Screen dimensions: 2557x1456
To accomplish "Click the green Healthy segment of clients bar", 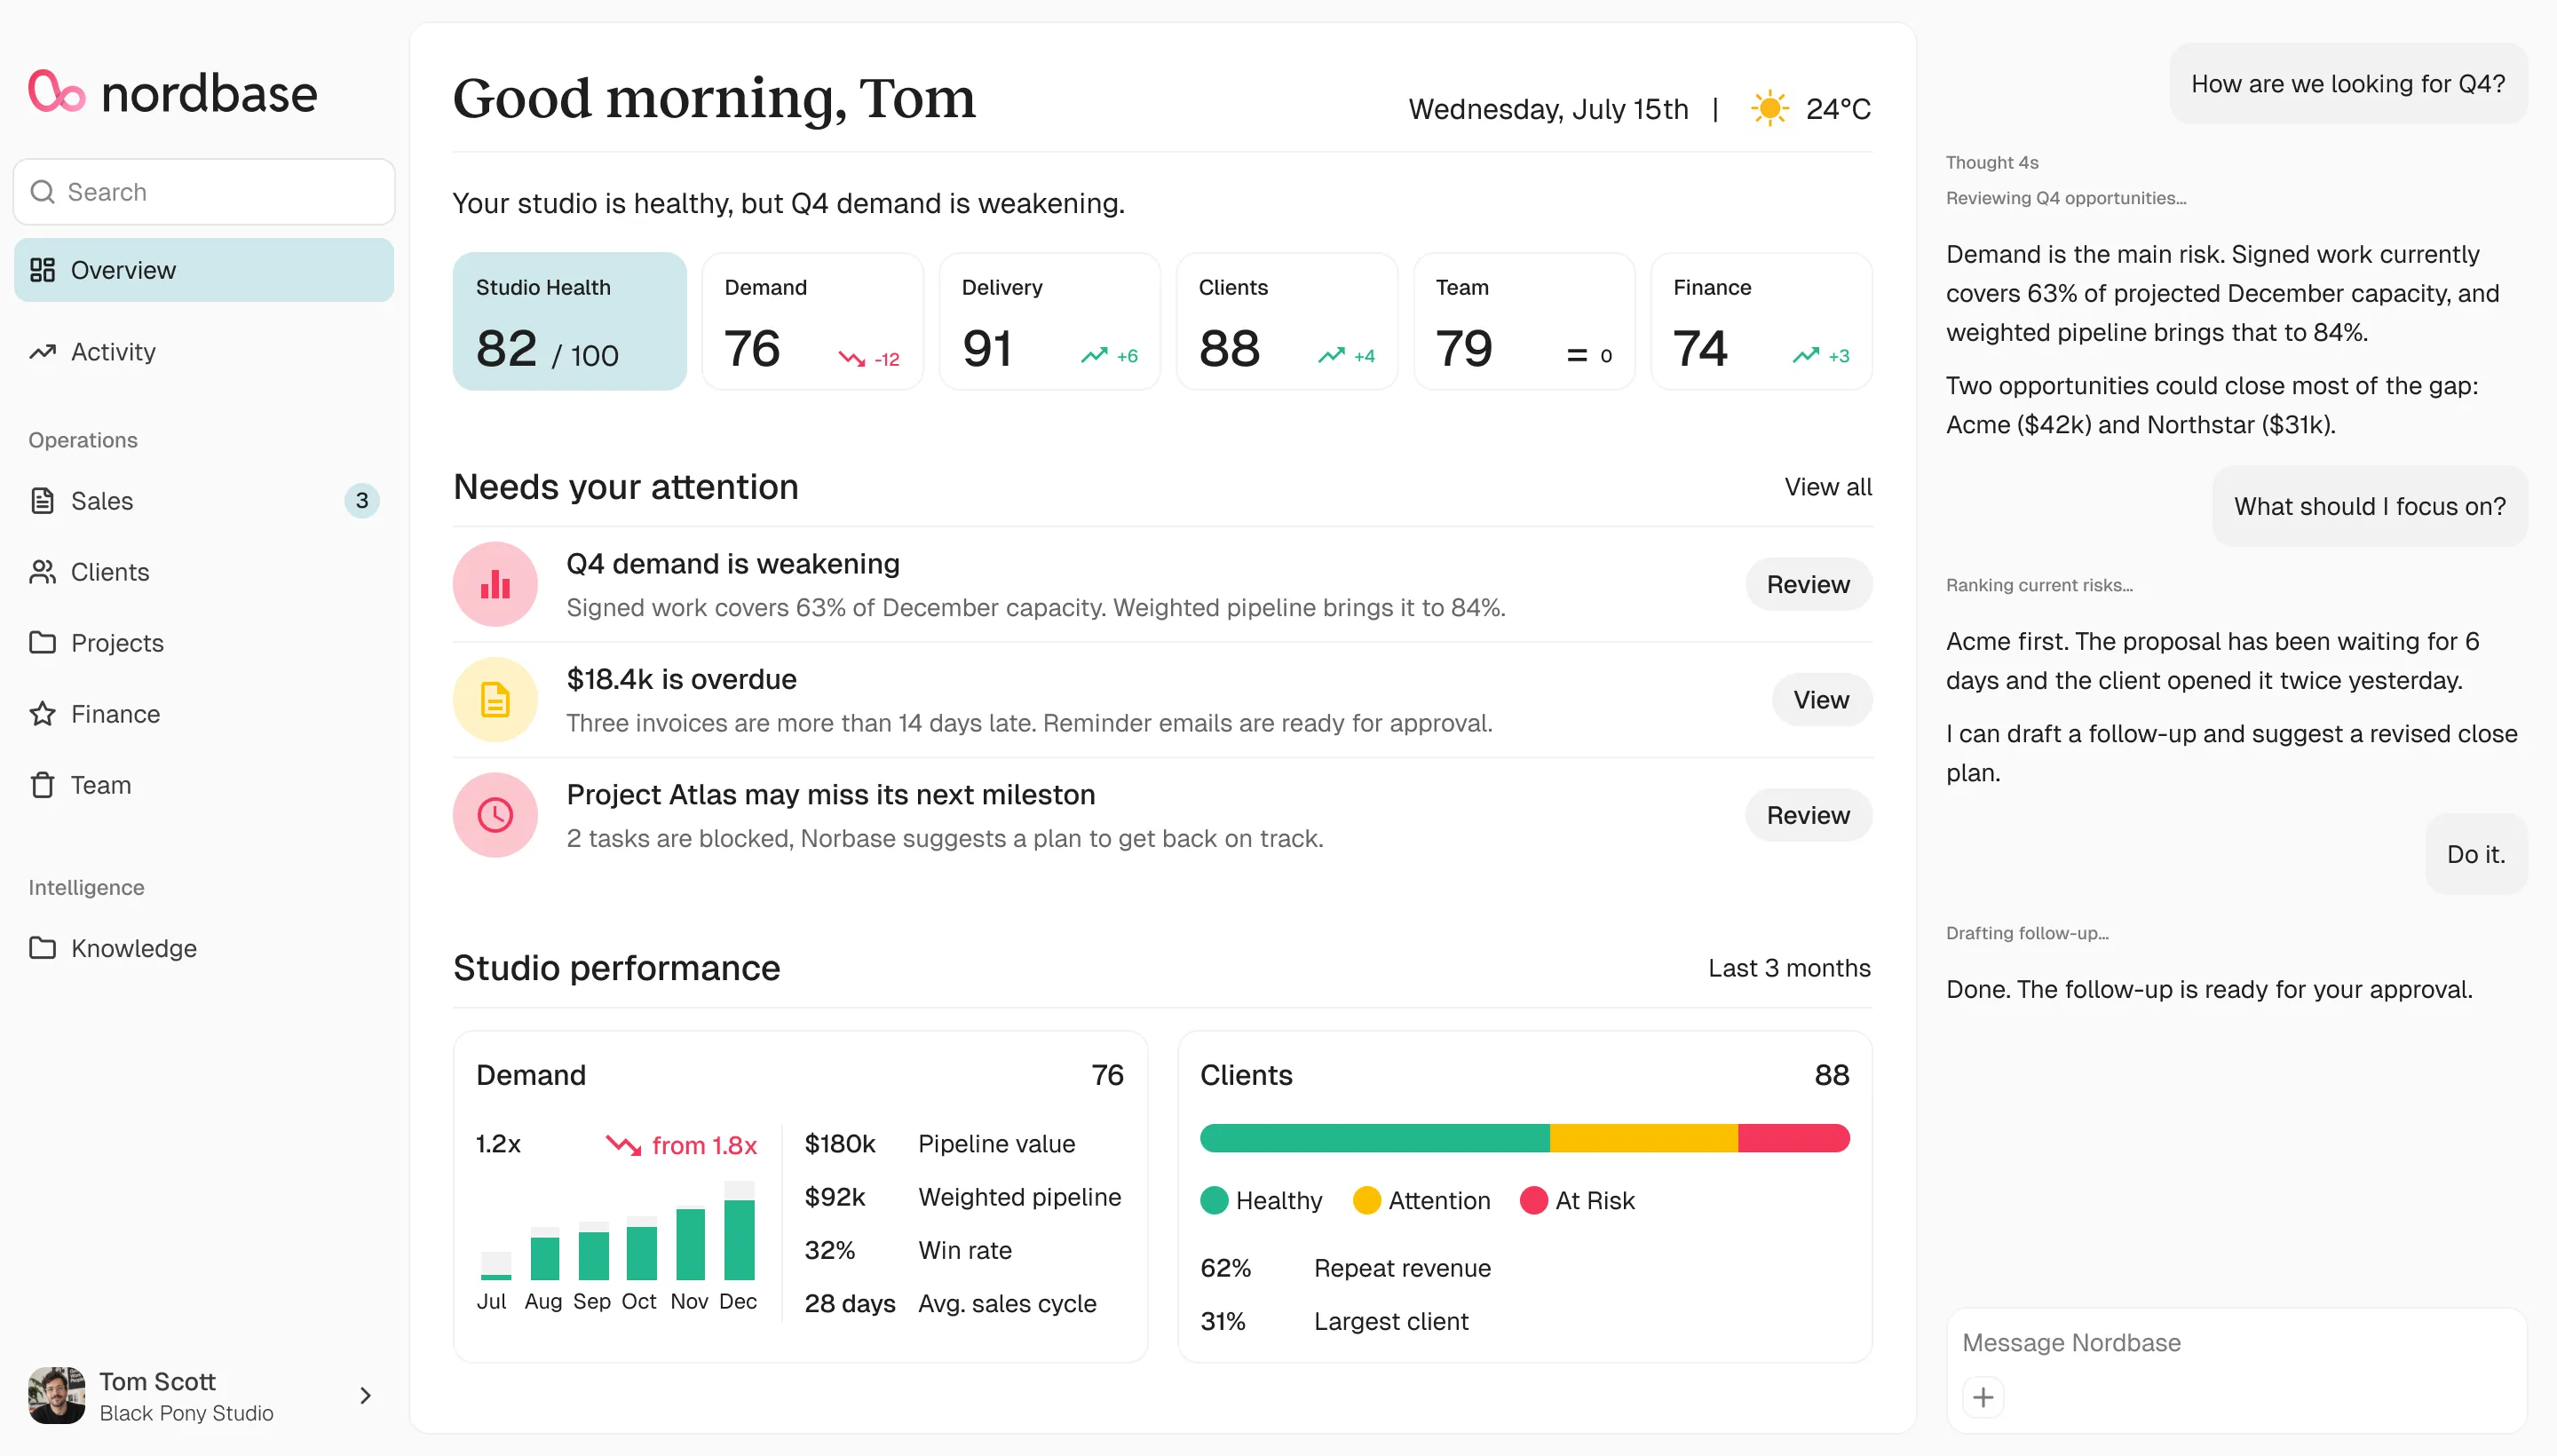I will (x=1375, y=1138).
